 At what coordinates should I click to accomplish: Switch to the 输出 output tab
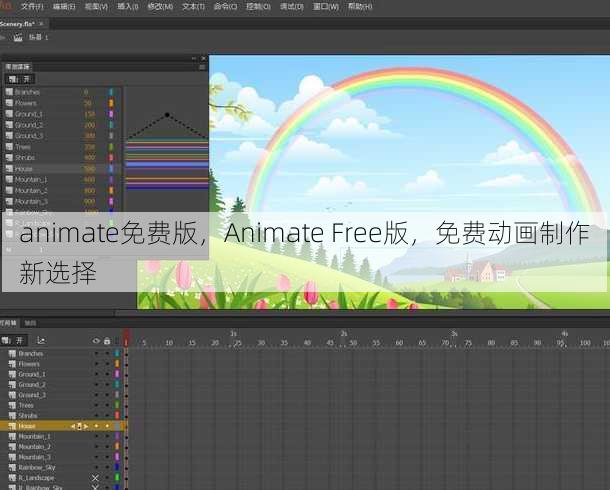[30, 323]
